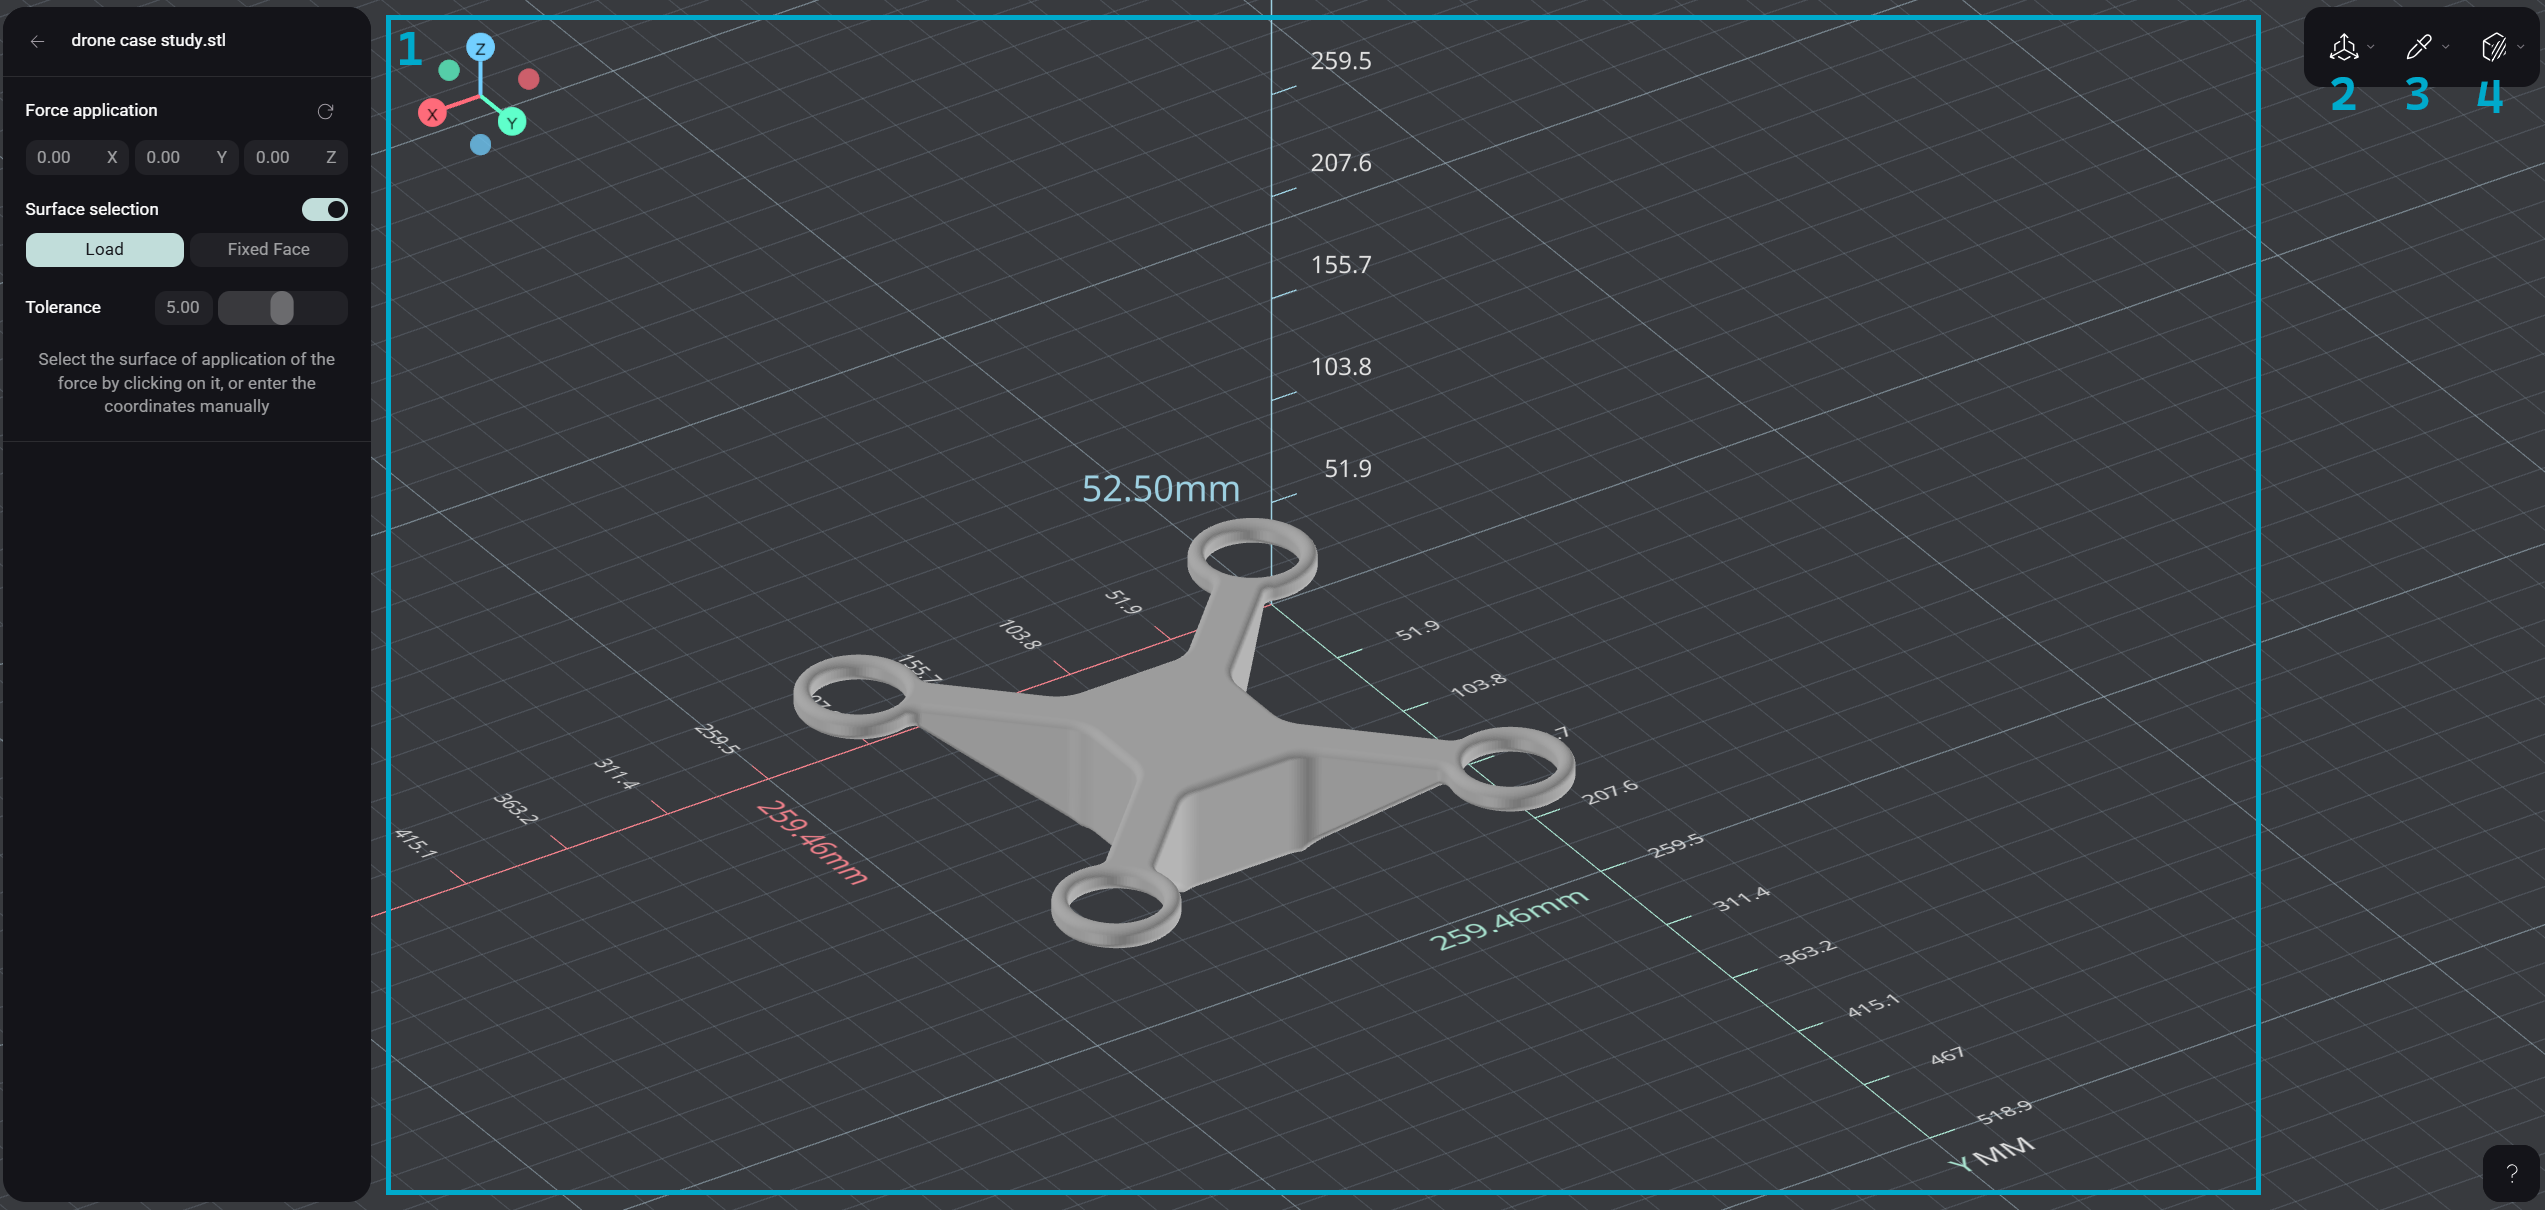Click the Tolerance slider handle
The height and width of the screenshot is (1210, 2545).
coord(282,308)
